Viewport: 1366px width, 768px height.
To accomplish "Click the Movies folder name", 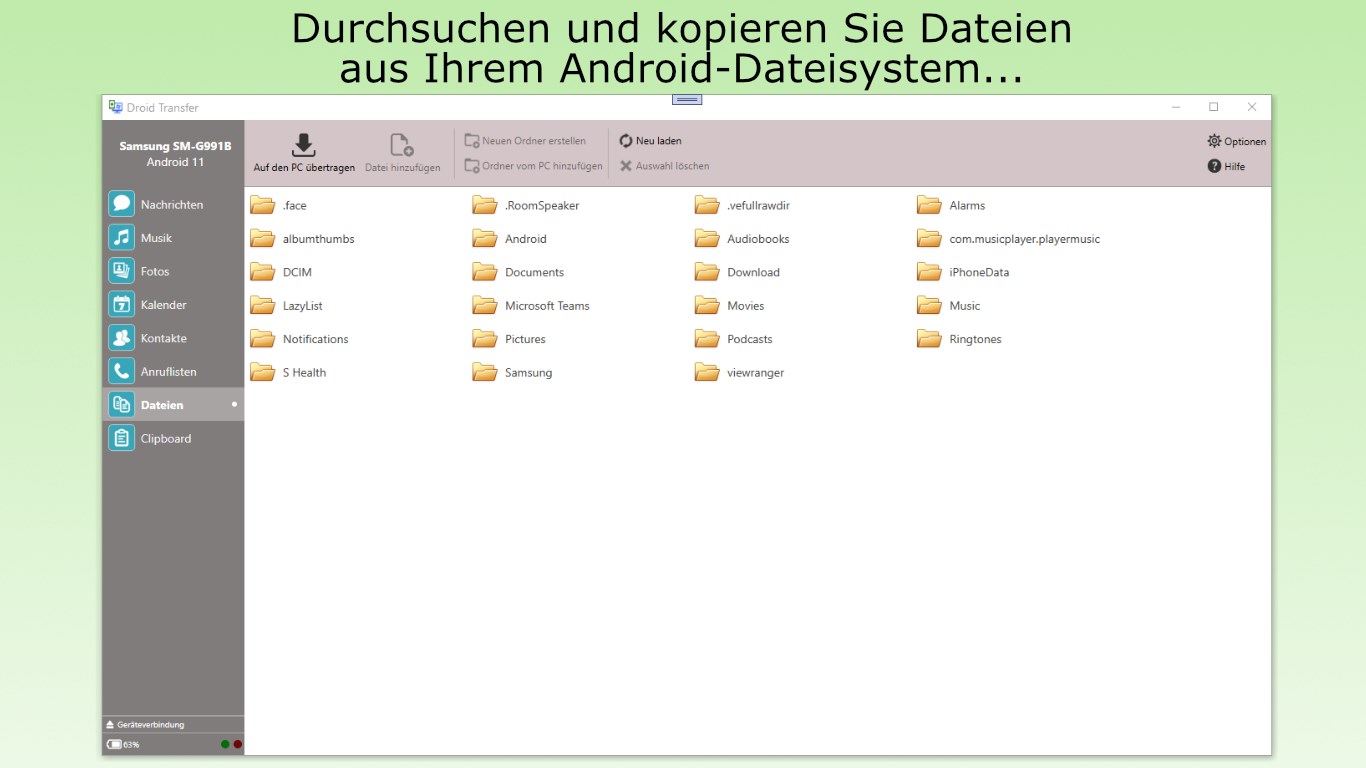I will (x=745, y=306).
